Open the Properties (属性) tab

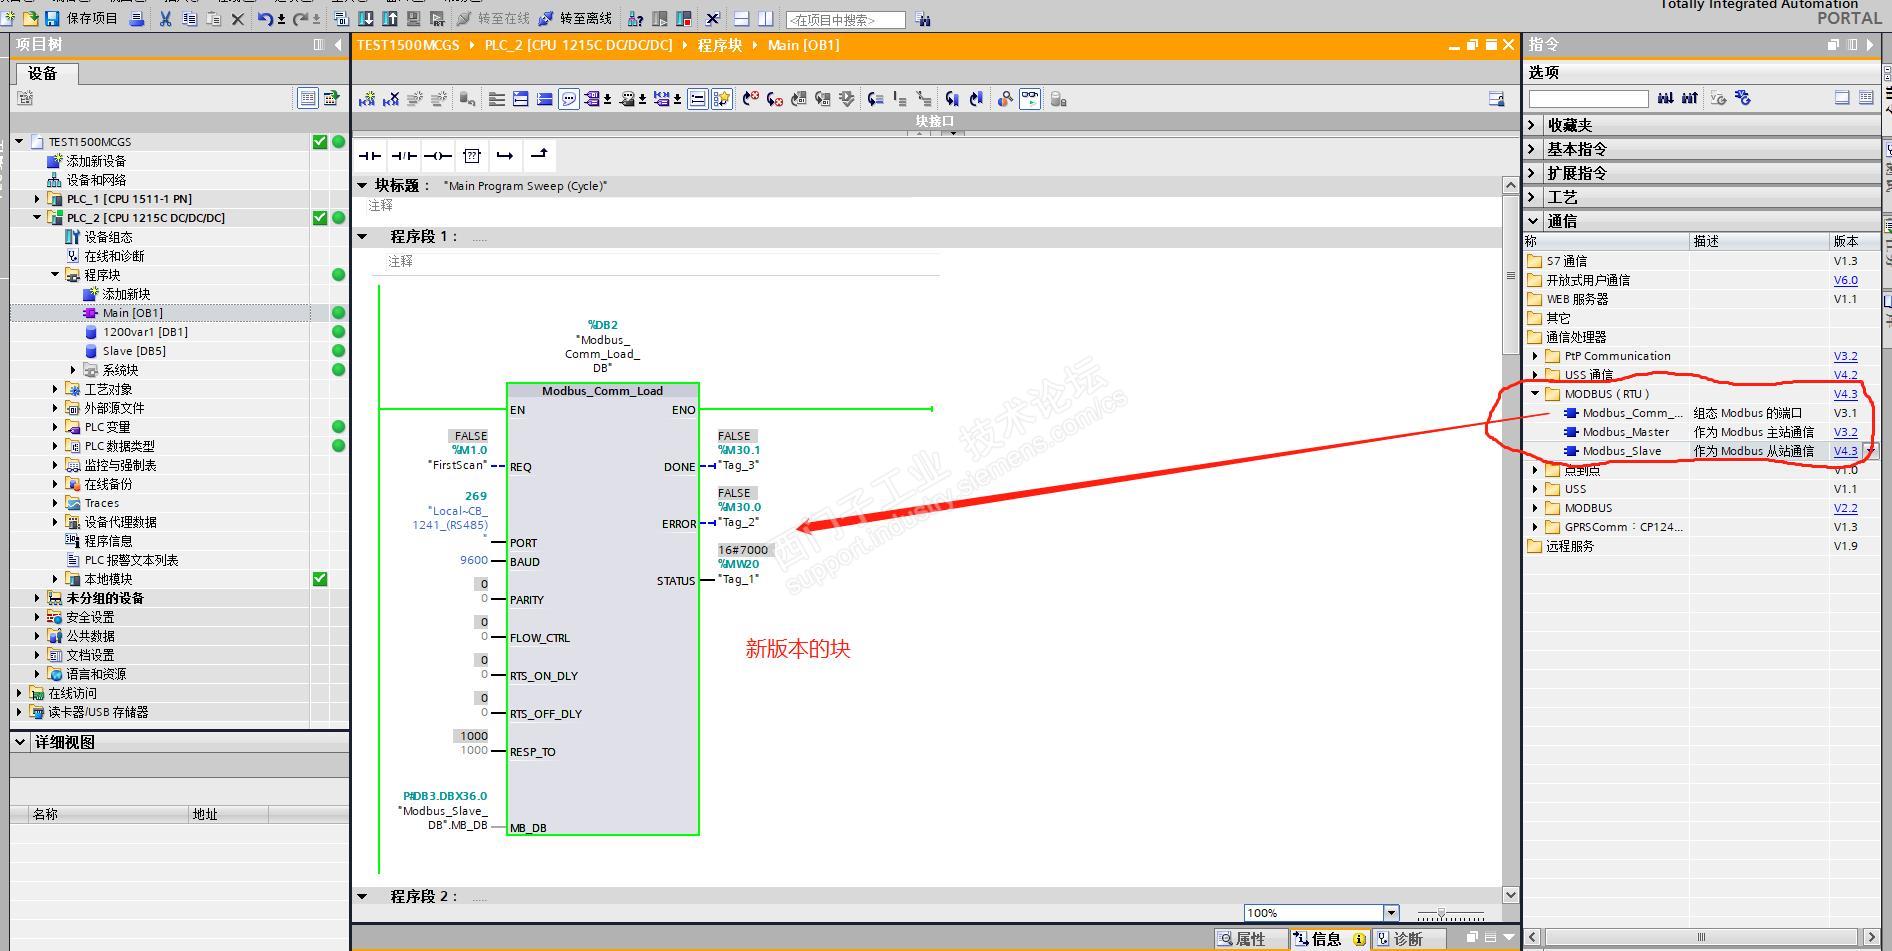pos(1251,939)
